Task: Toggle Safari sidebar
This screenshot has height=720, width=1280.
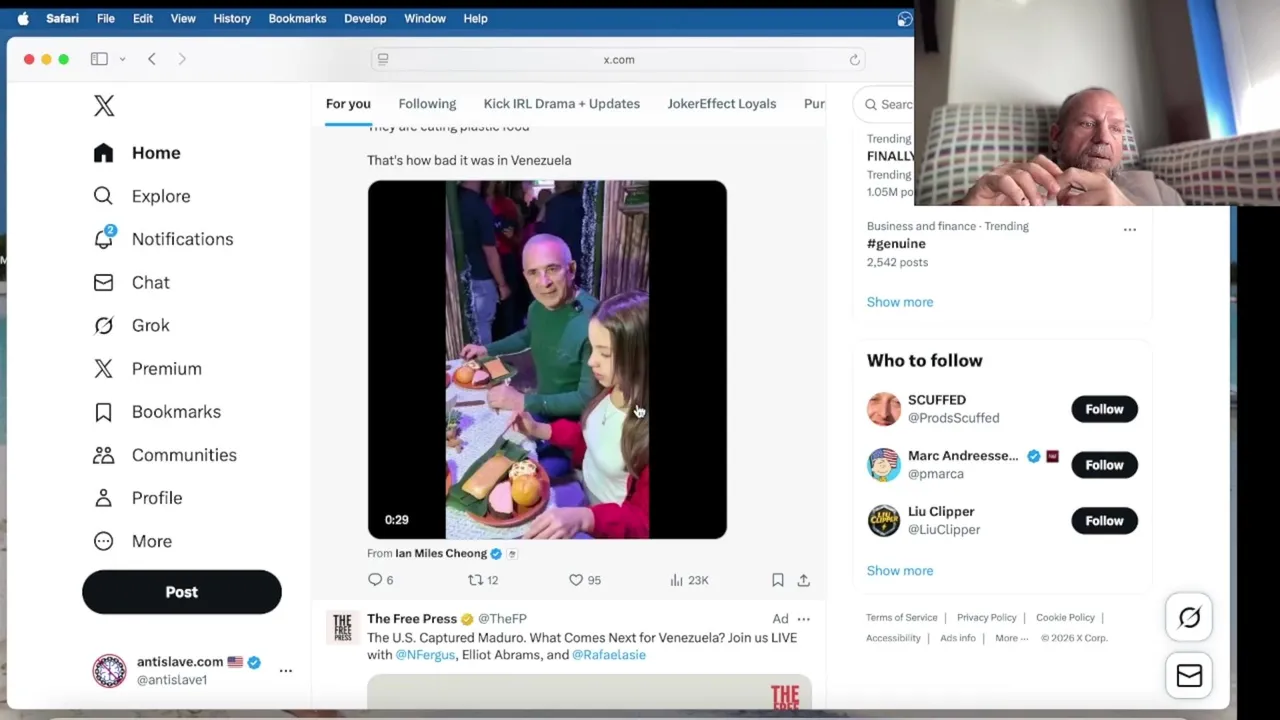Action: 99,59
